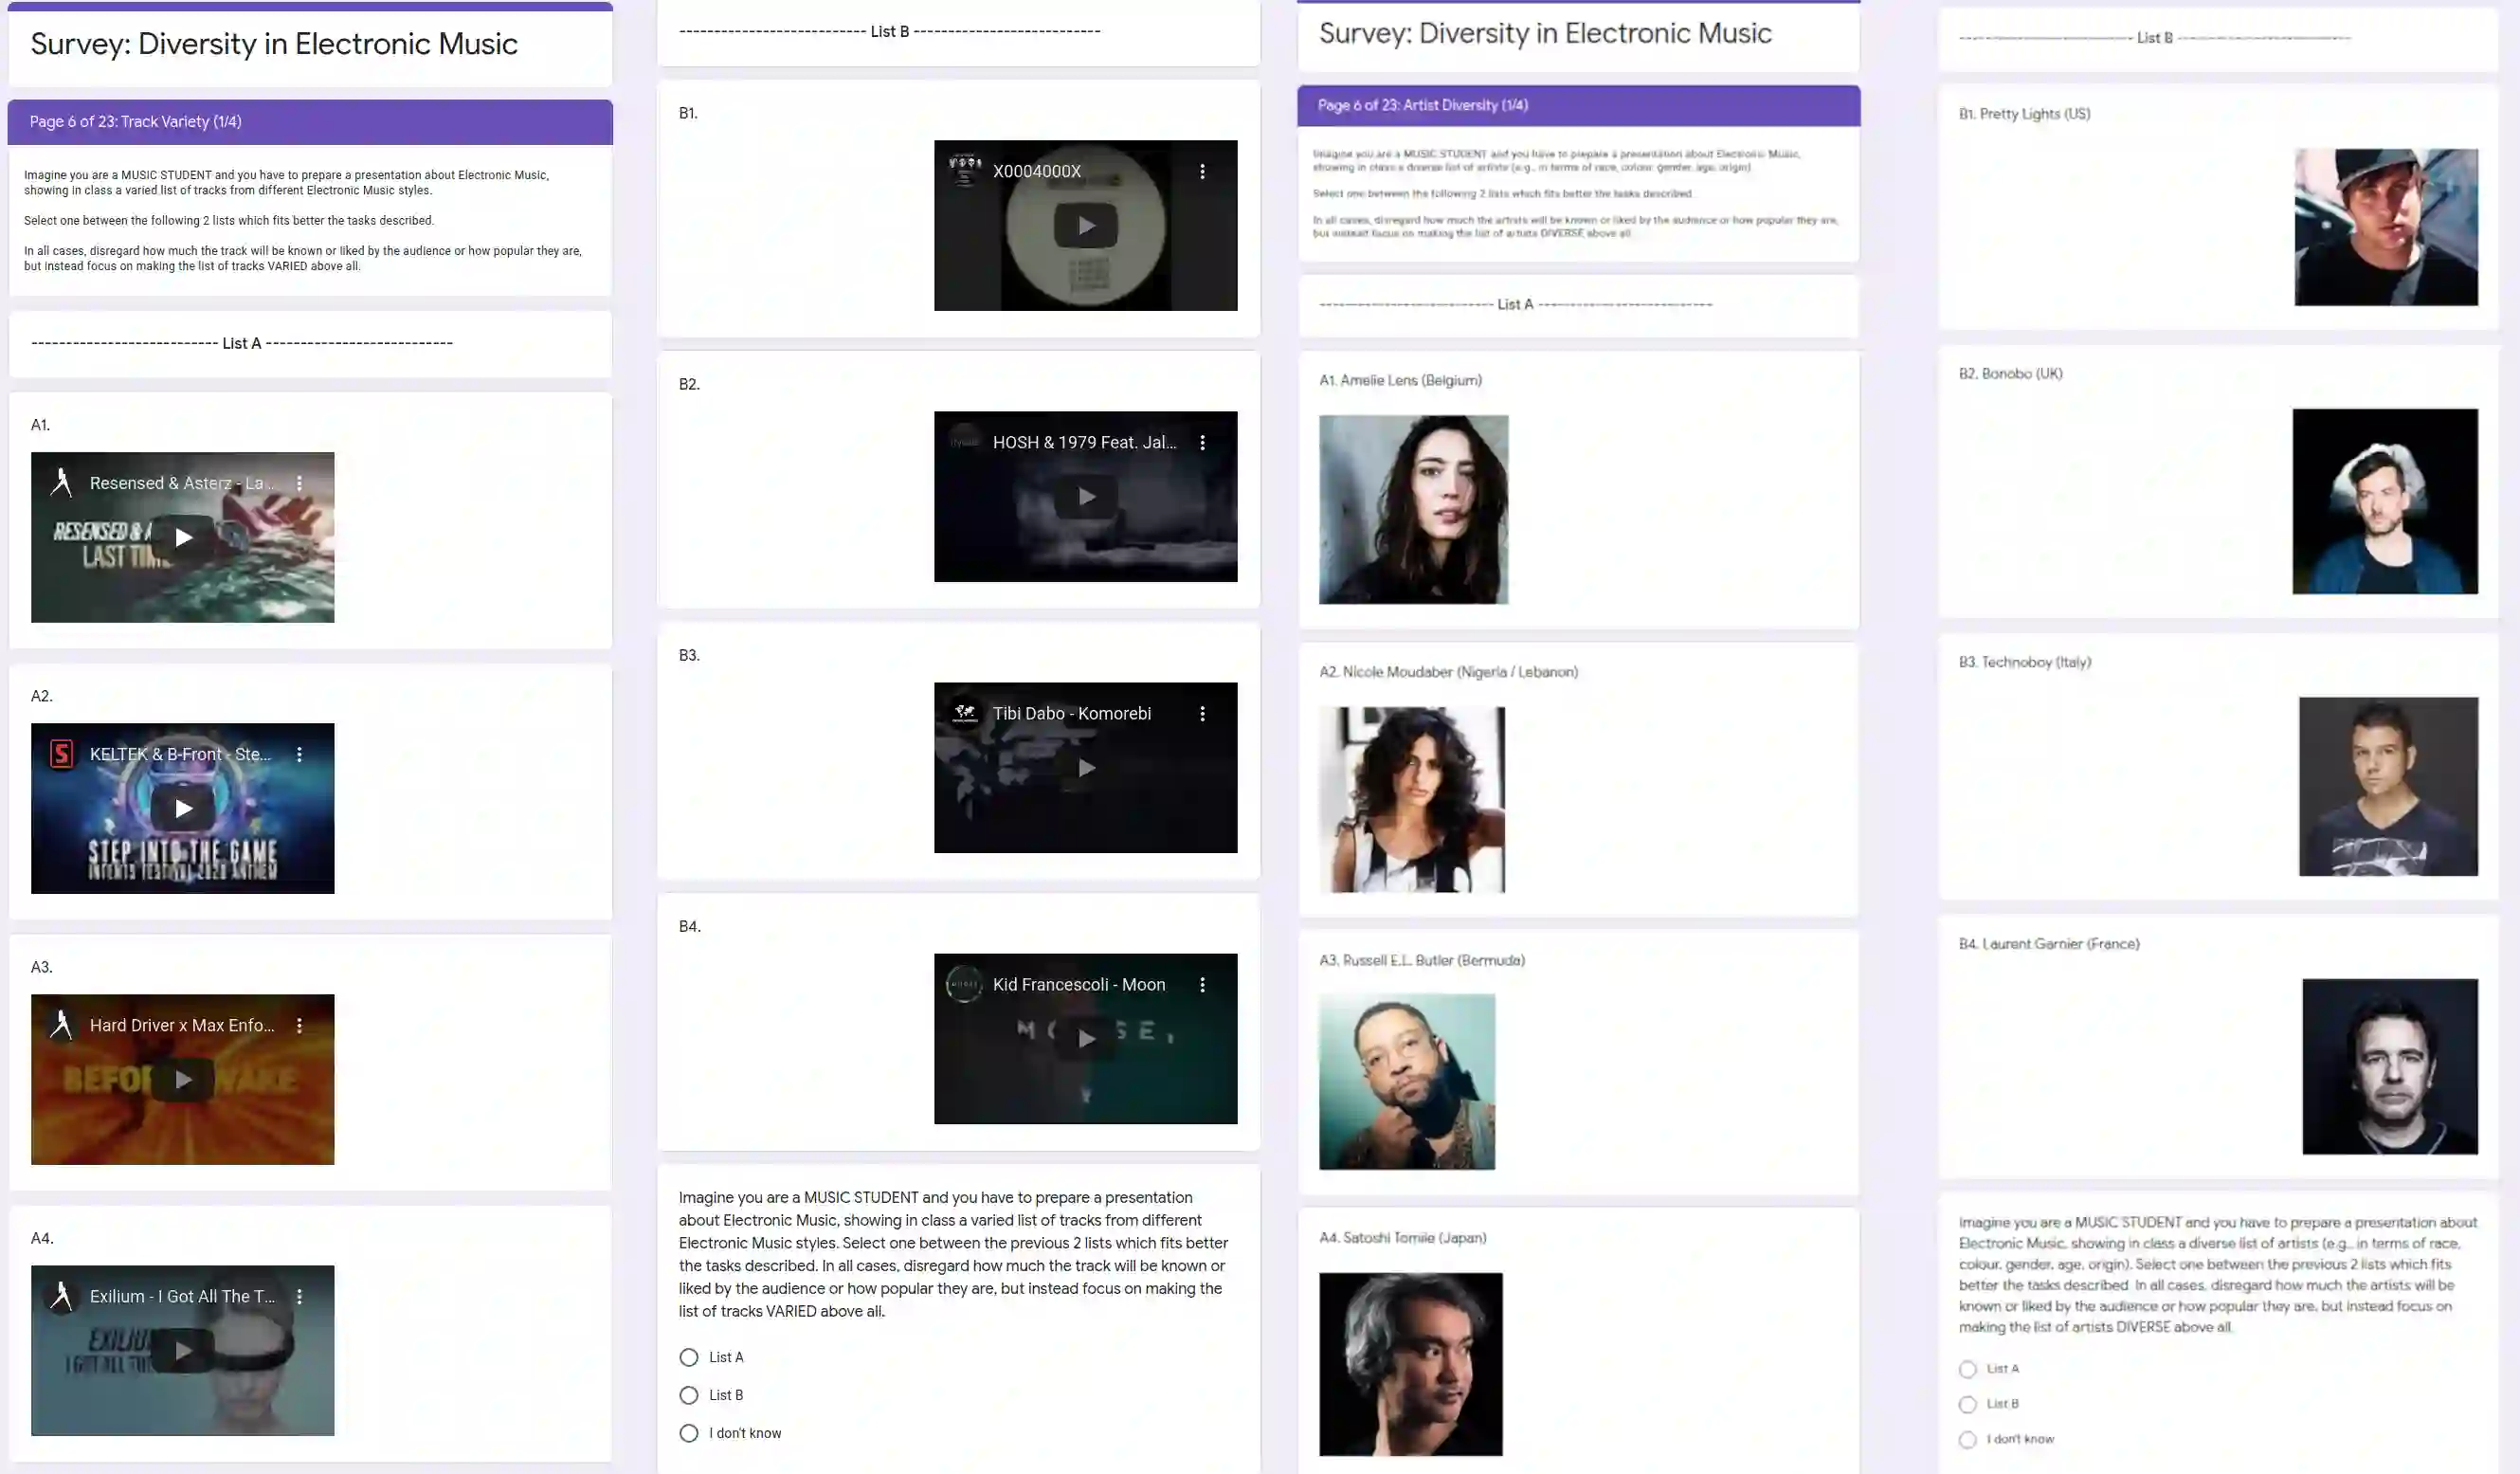Click the channel avatar on the Exilium video
The width and height of the screenshot is (2520, 1474).
point(62,1296)
